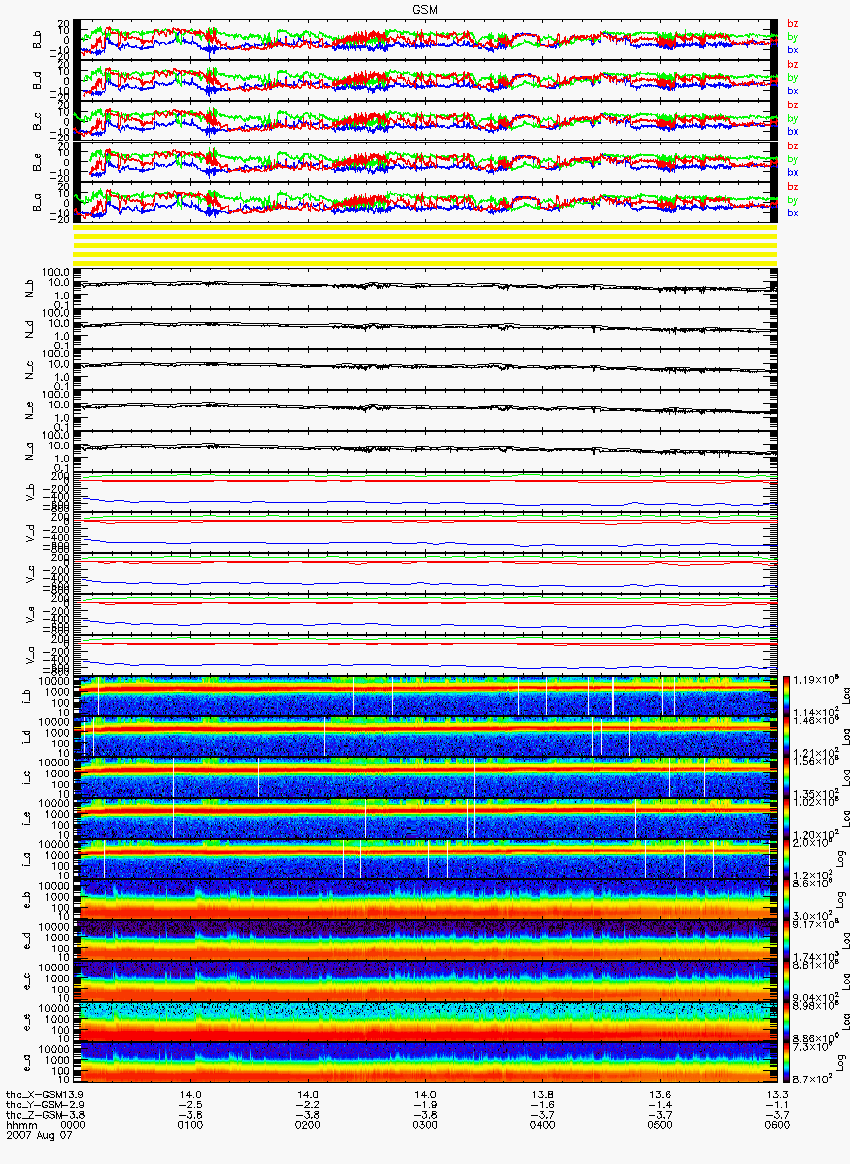Click the color bar beside the e_a spectrogram
Image resolution: width=850 pixels, height=1164 pixels.
point(787,1064)
